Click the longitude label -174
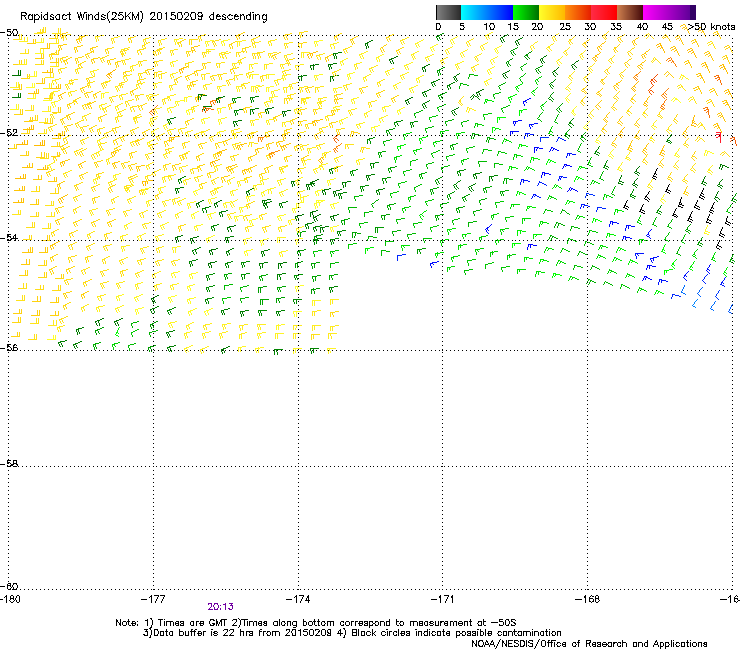740x650 pixels. (298, 599)
